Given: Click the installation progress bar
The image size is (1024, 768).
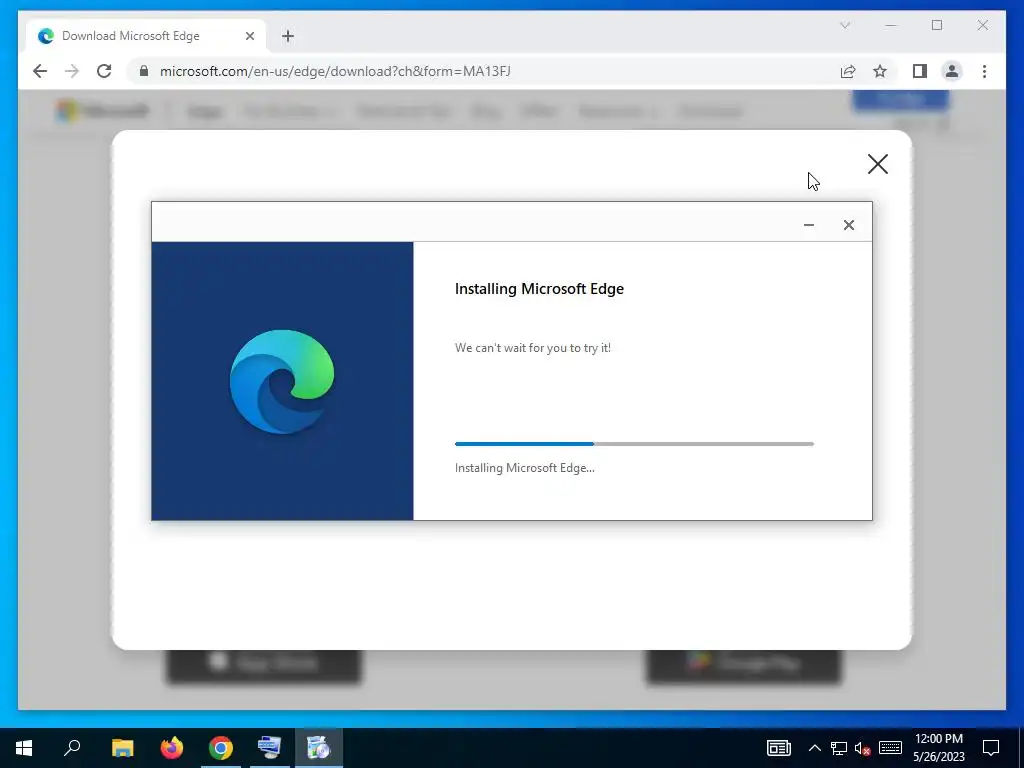Looking at the screenshot, I should point(634,443).
